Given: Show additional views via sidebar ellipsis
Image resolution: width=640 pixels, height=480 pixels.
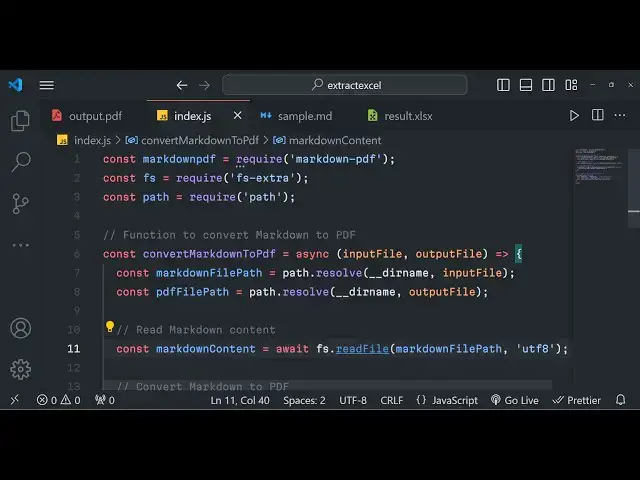Looking at the screenshot, I should (20, 245).
